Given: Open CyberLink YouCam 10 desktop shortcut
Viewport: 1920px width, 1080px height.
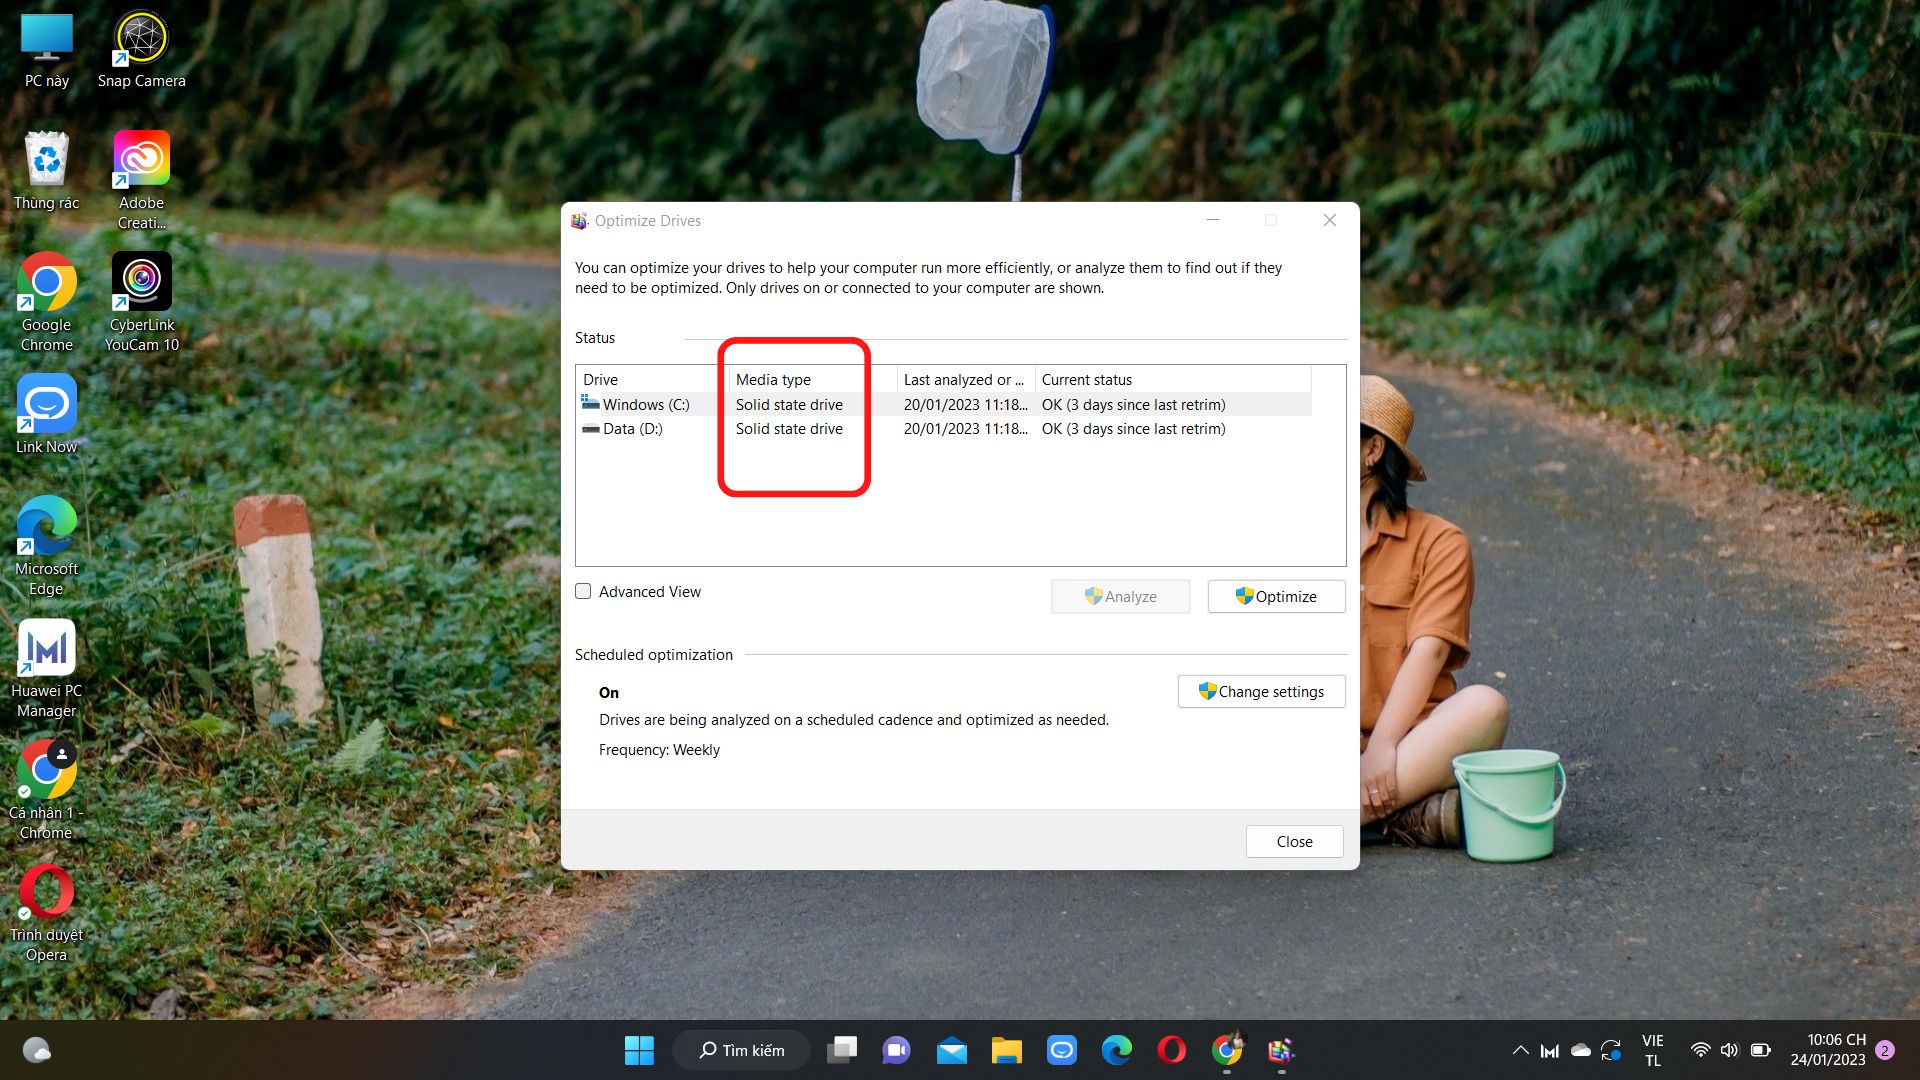Looking at the screenshot, I should pos(141,304).
